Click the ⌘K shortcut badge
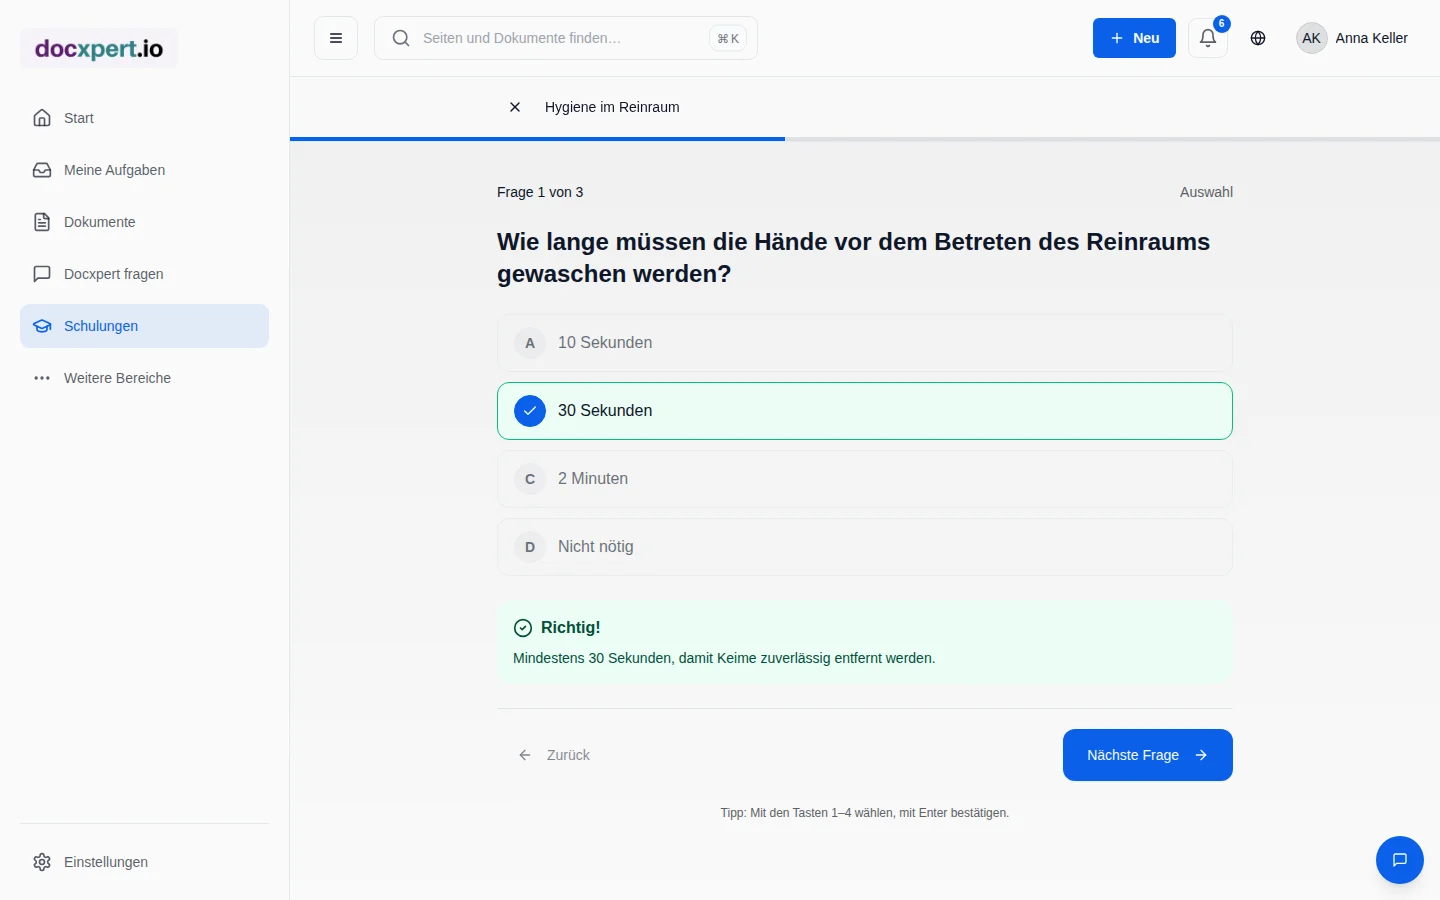The width and height of the screenshot is (1440, 900). click(x=728, y=38)
